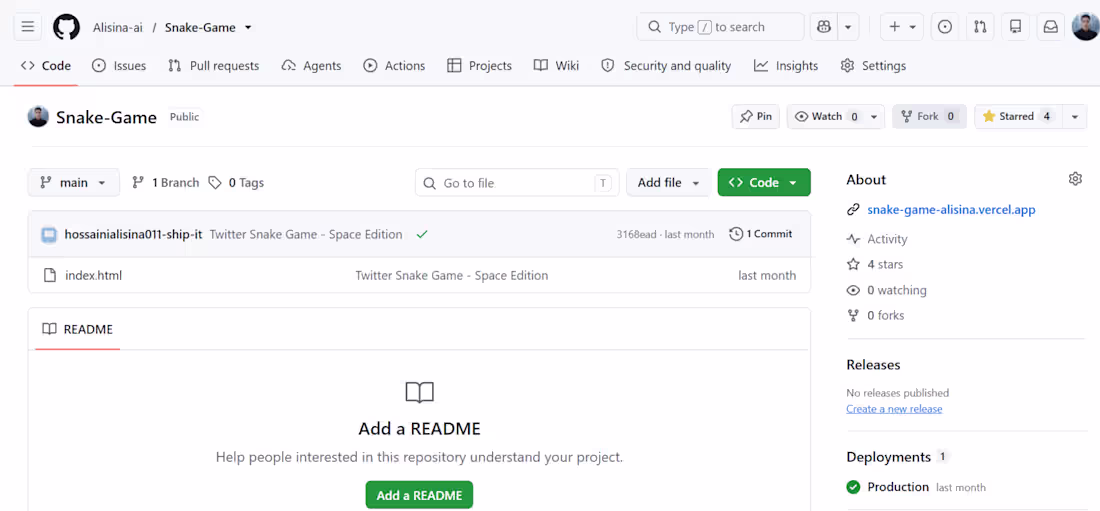Switch to the Actions tab
Image resolution: width=1100 pixels, height=511 pixels.
coord(394,65)
